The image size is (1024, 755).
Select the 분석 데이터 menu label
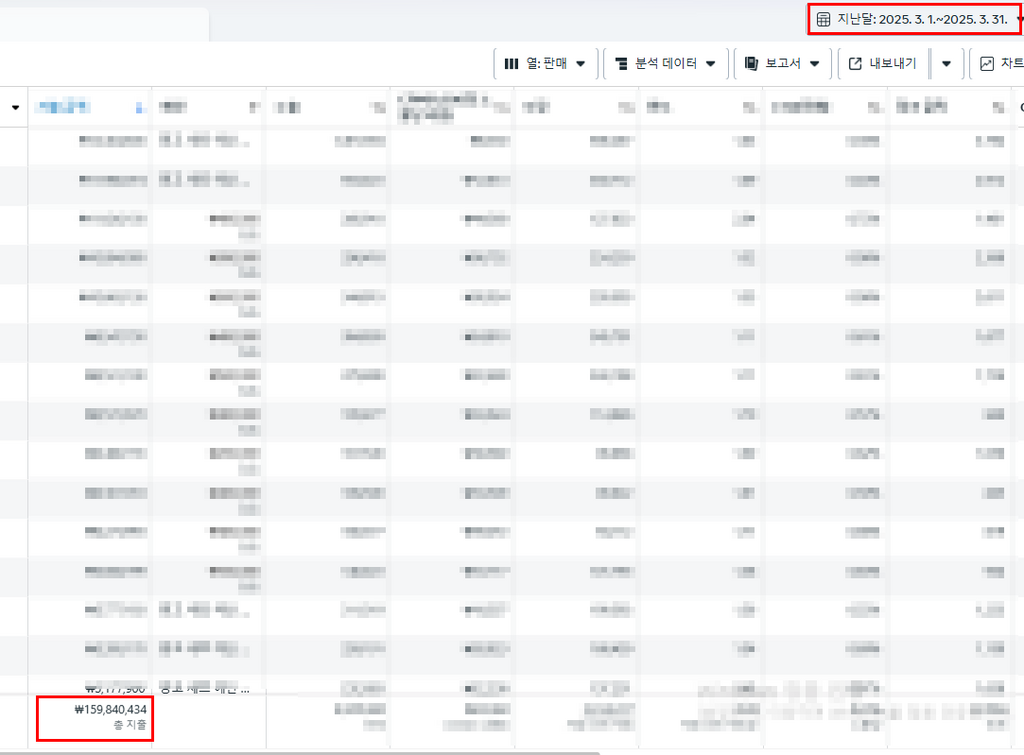pos(666,64)
